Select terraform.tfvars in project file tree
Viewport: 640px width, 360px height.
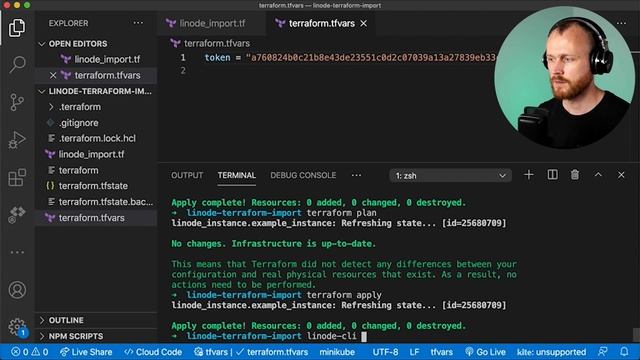click(x=91, y=218)
